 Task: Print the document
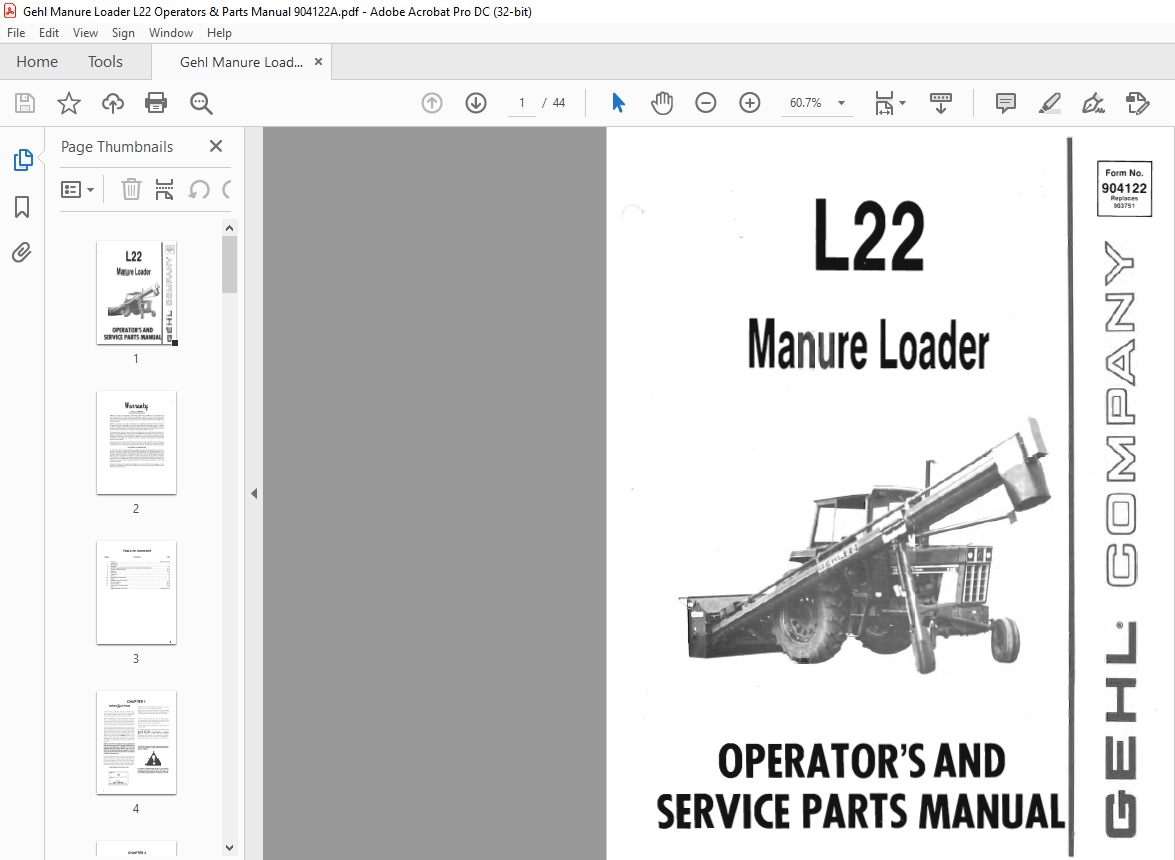pos(156,103)
